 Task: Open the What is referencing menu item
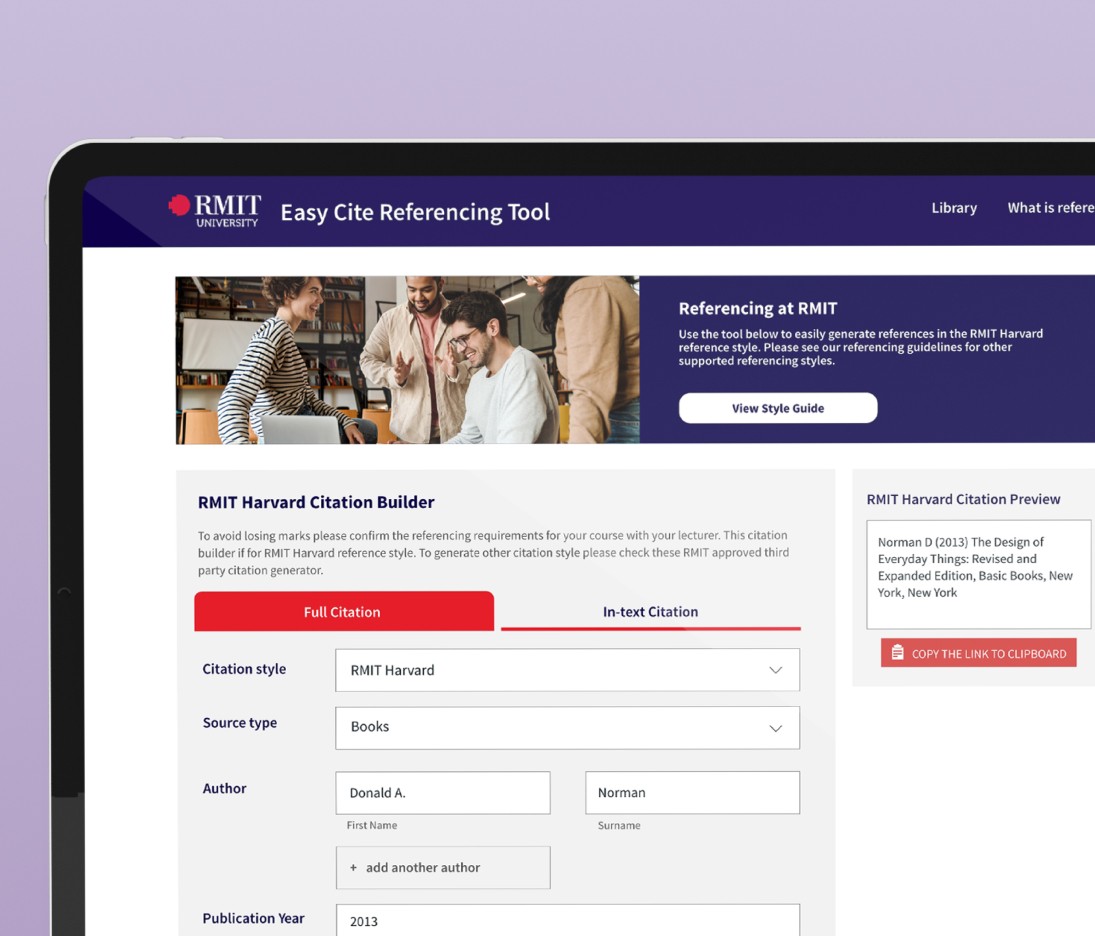[x=1051, y=207]
